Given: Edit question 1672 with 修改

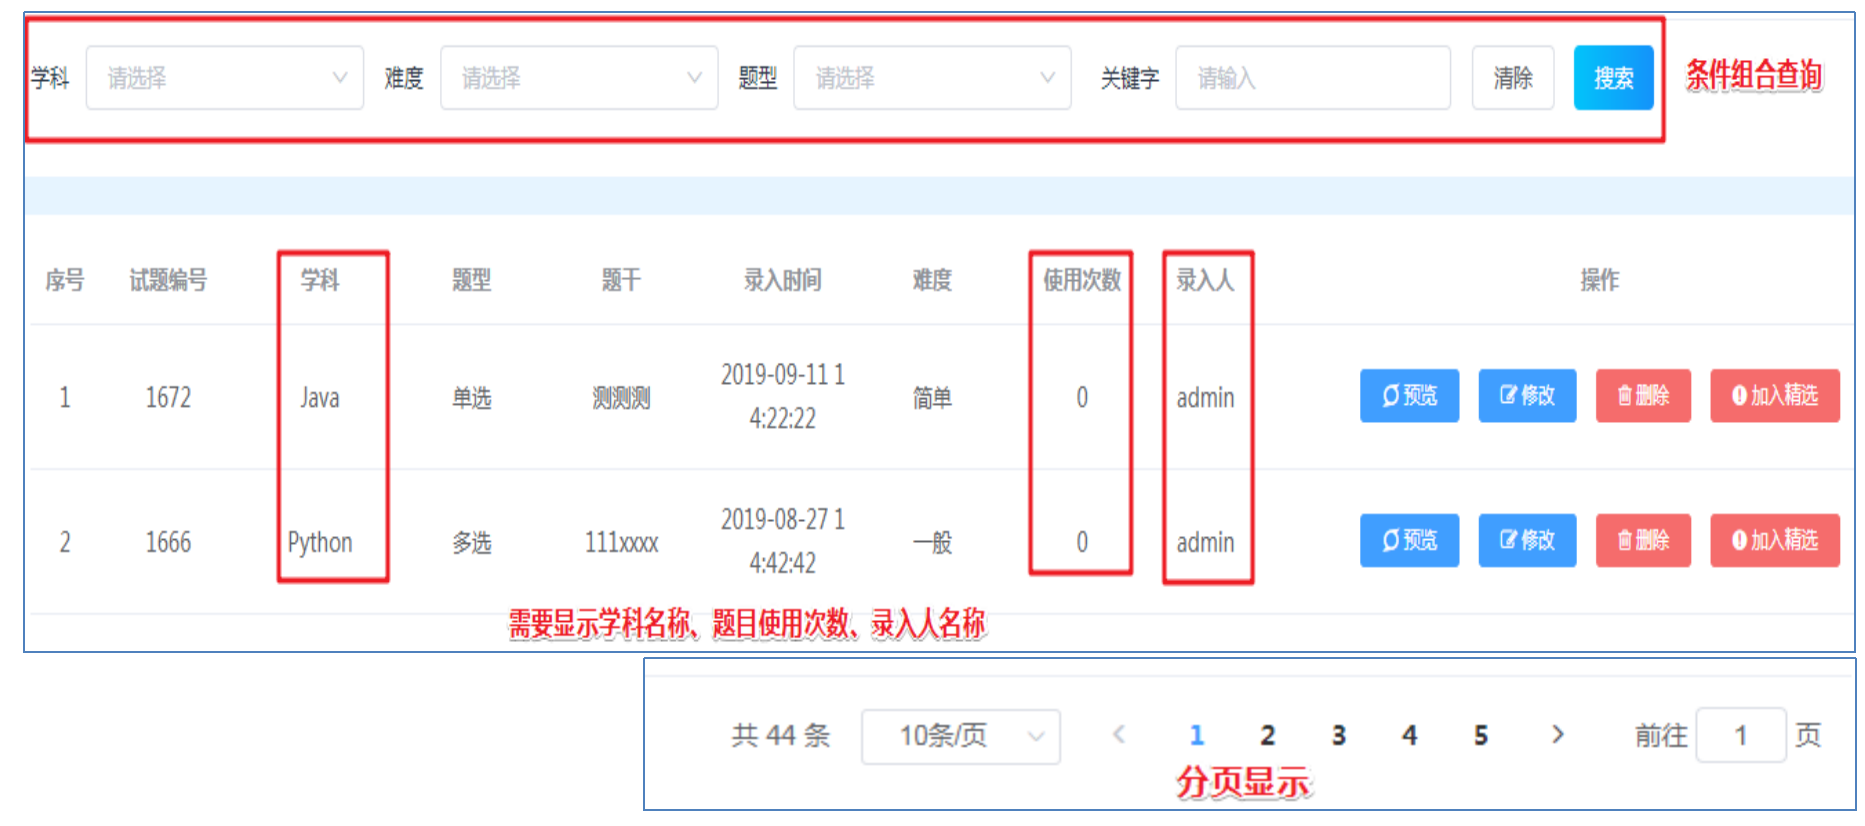Looking at the screenshot, I should pos(1527,396).
